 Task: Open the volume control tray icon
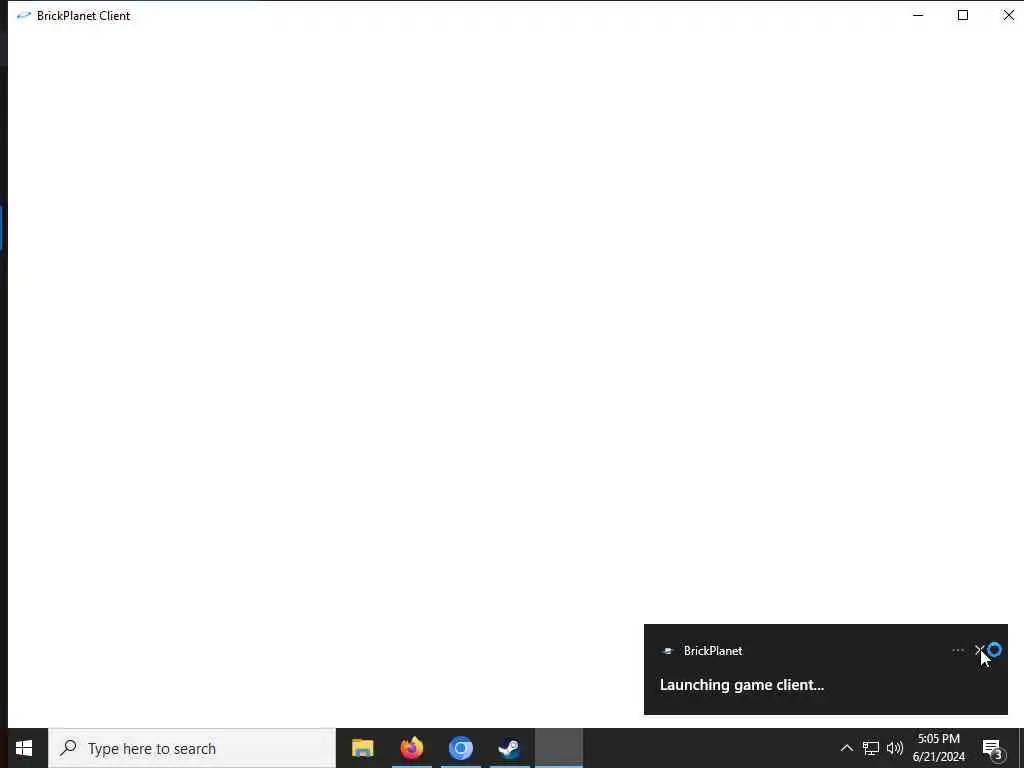click(x=895, y=748)
